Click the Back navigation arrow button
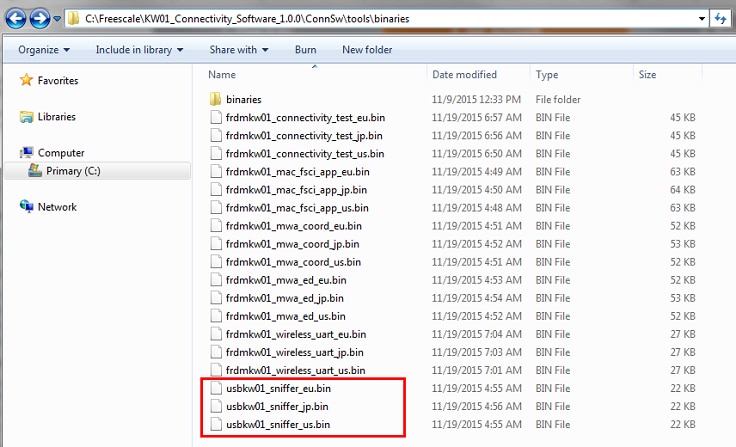This screenshot has height=447, width=736. pos(15,19)
